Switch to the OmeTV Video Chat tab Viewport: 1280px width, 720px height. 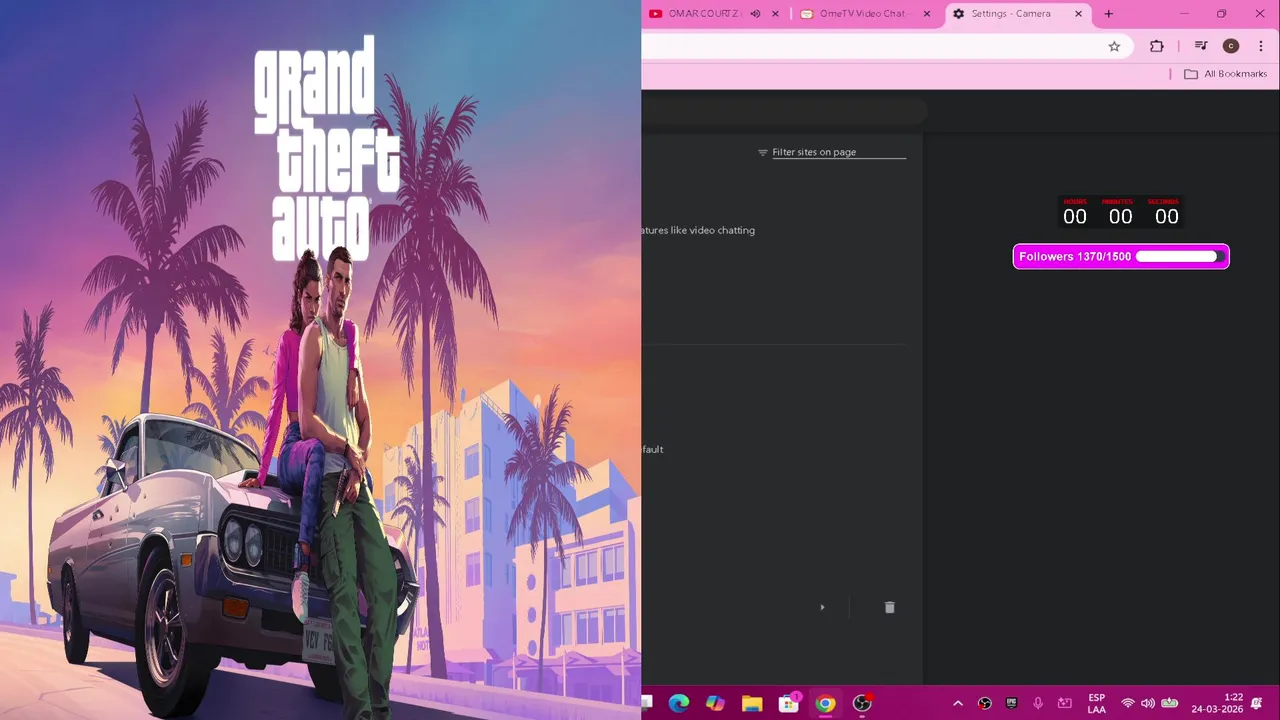pyautogui.click(x=866, y=14)
